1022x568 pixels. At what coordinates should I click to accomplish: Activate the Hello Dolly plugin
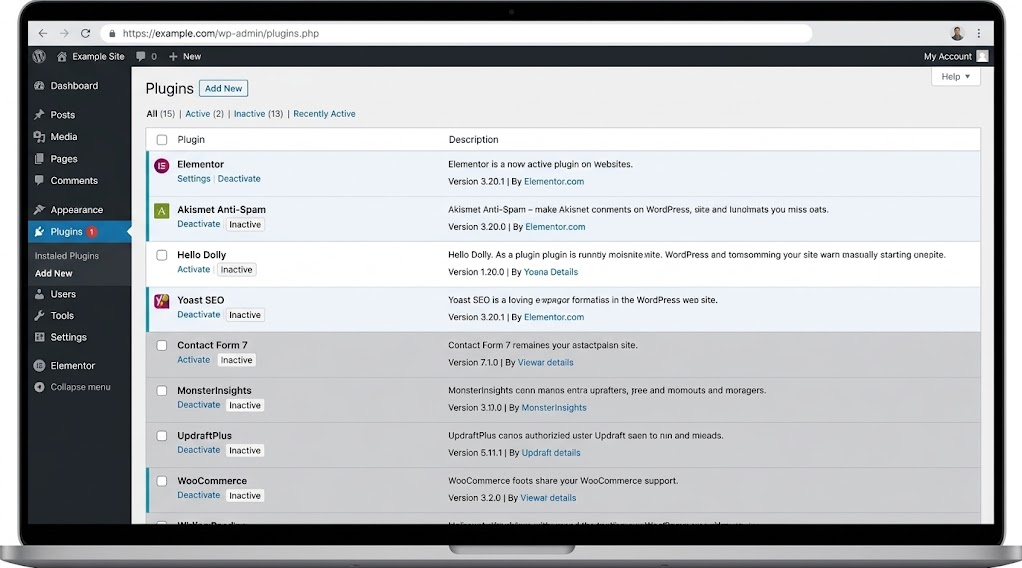(x=194, y=269)
